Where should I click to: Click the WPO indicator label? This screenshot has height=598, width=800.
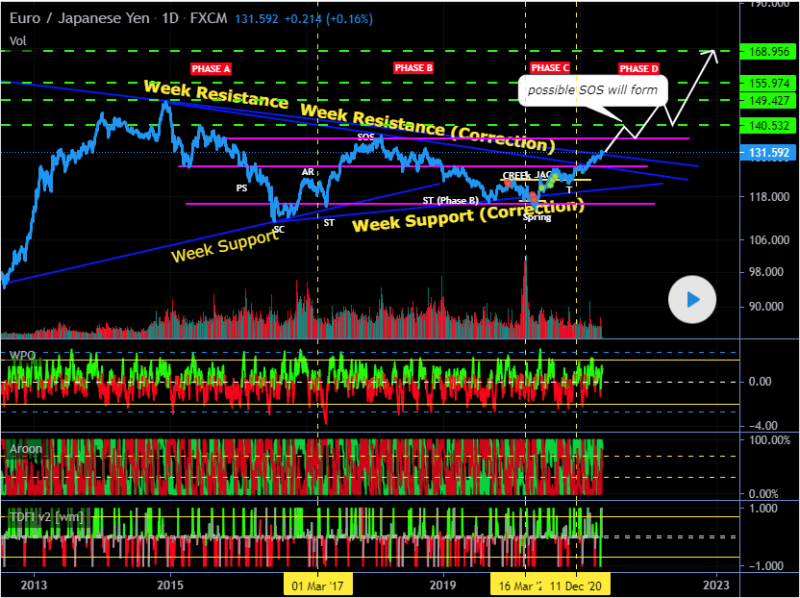(x=20, y=356)
